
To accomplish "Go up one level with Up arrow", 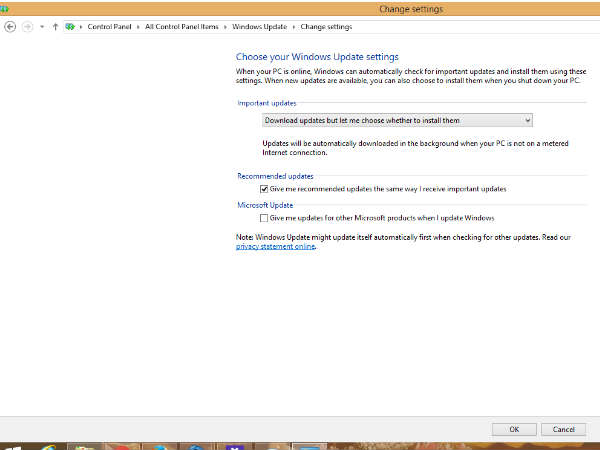I will click(55, 26).
